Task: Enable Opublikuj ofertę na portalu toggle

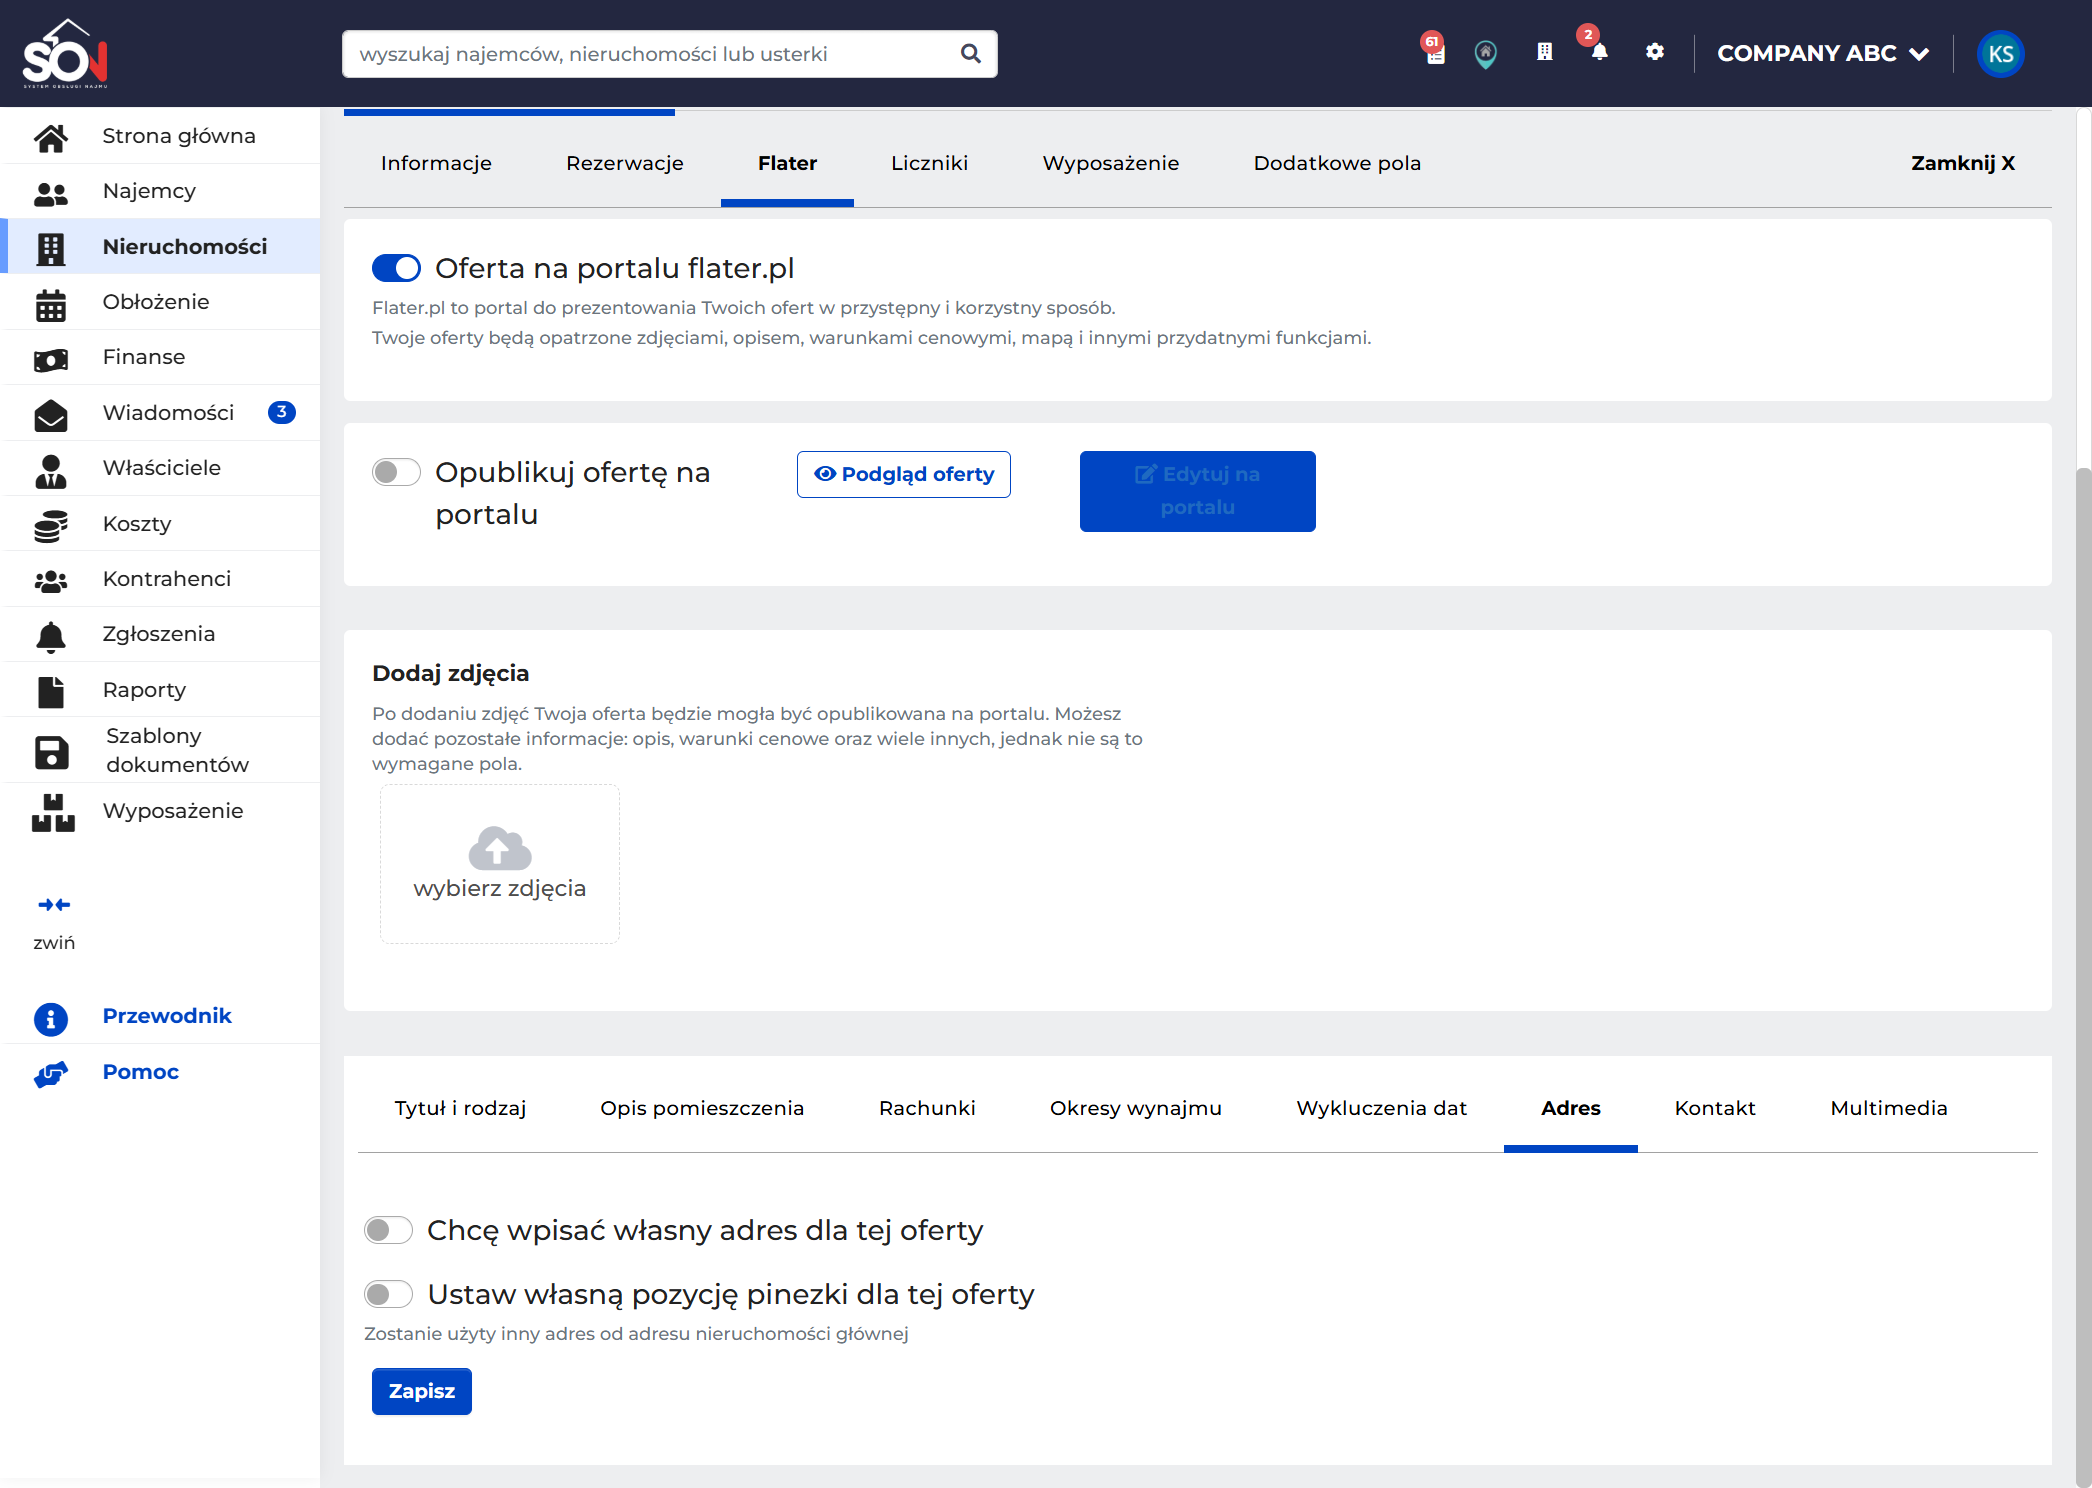Action: coord(396,472)
